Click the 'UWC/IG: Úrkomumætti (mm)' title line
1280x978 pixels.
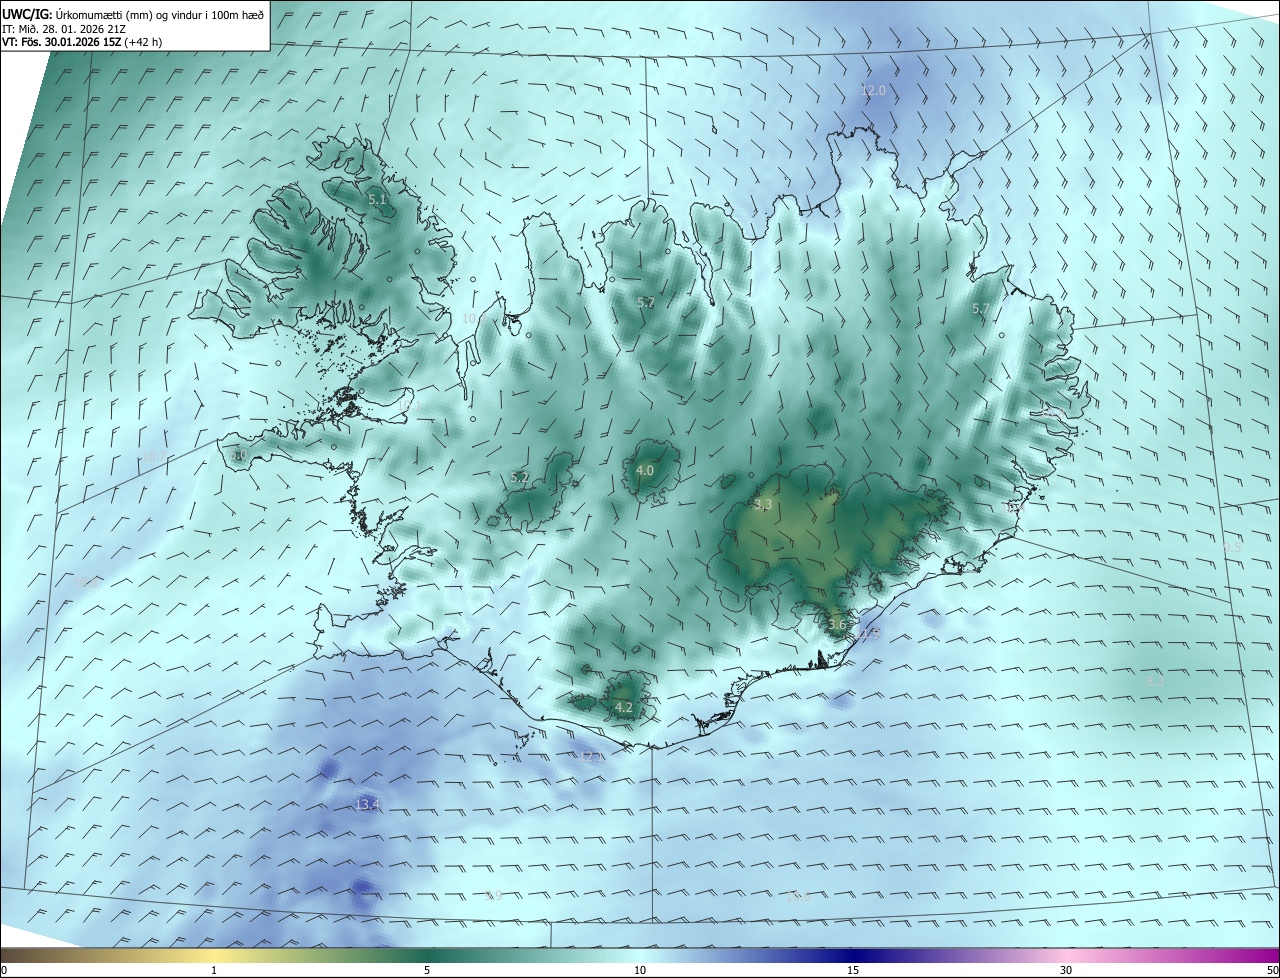(133, 15)
